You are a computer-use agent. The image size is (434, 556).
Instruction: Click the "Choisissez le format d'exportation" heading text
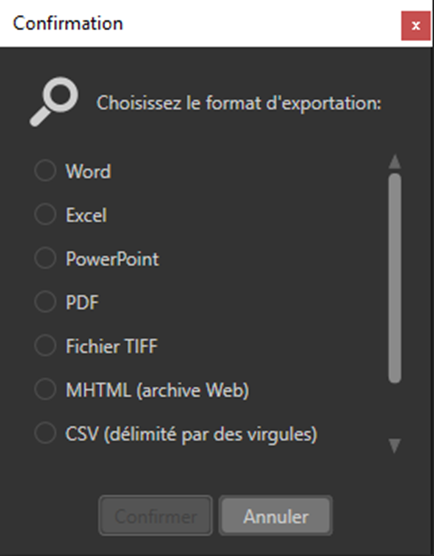239,103
